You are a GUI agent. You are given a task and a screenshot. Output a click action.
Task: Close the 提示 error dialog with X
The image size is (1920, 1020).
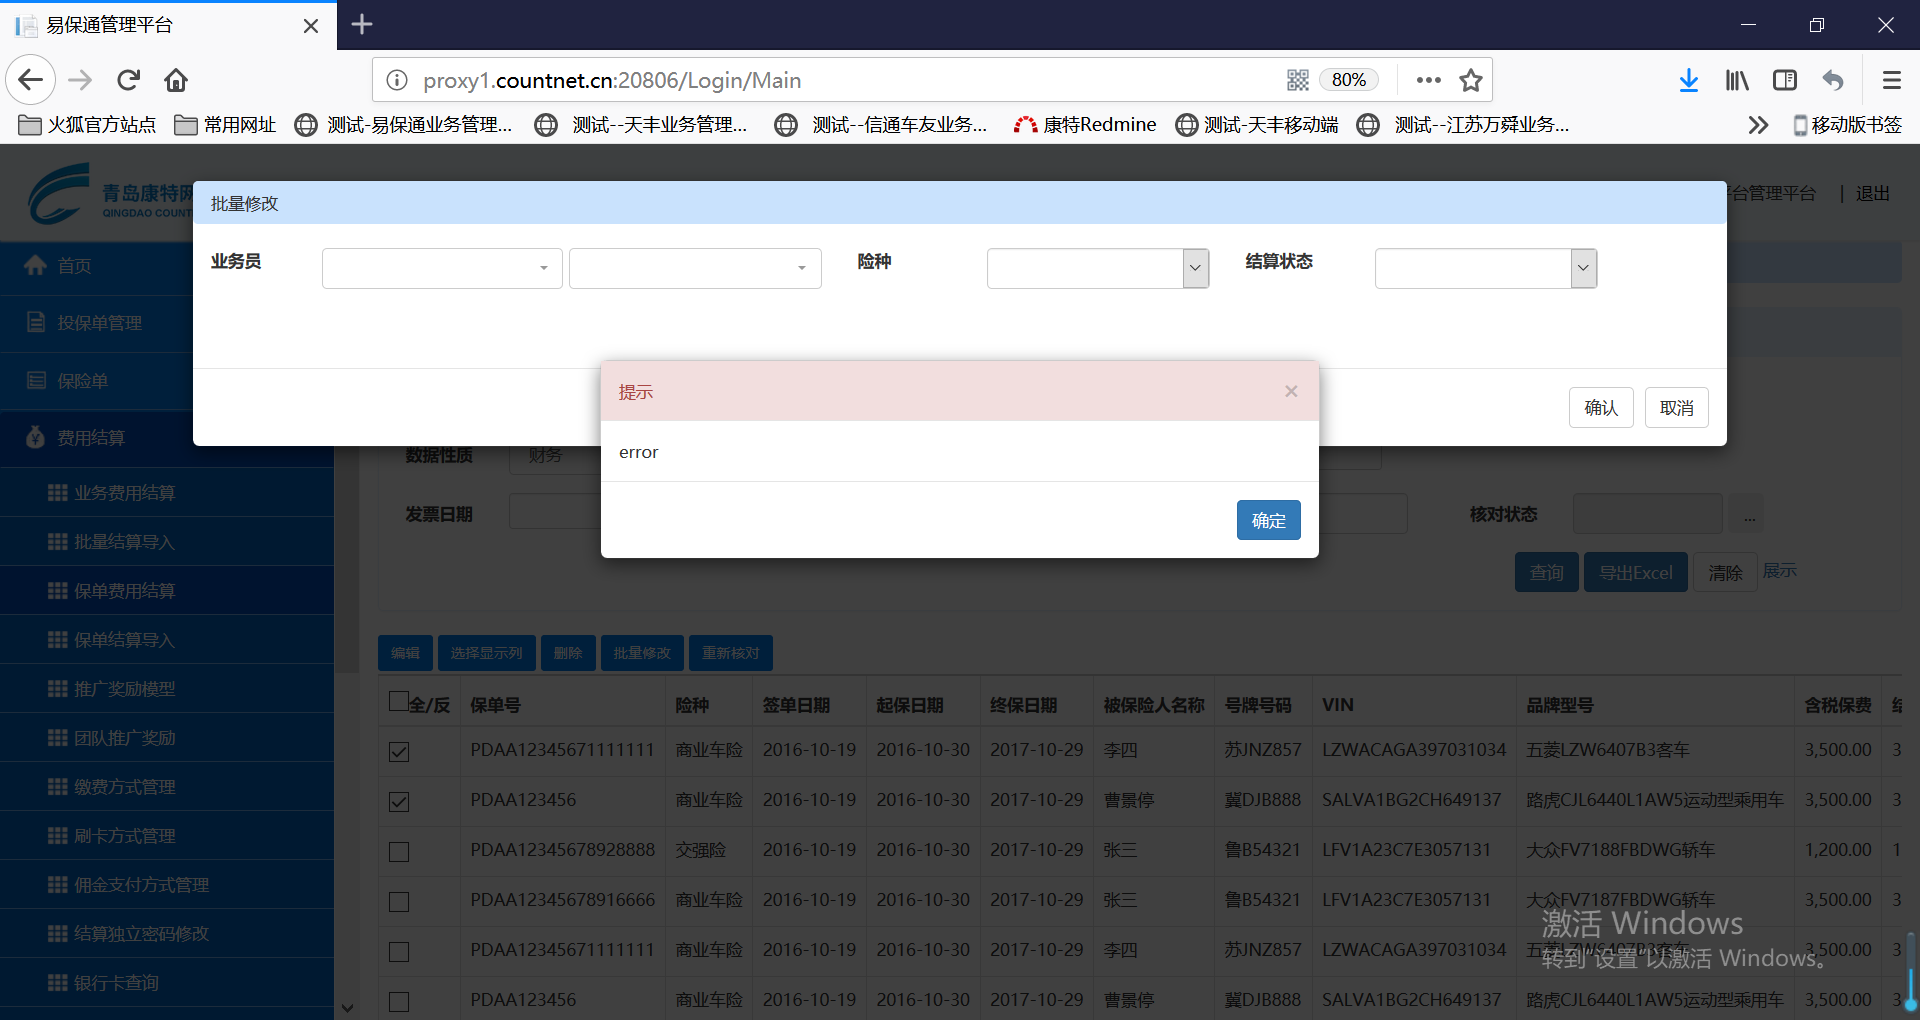(1291, 391)
